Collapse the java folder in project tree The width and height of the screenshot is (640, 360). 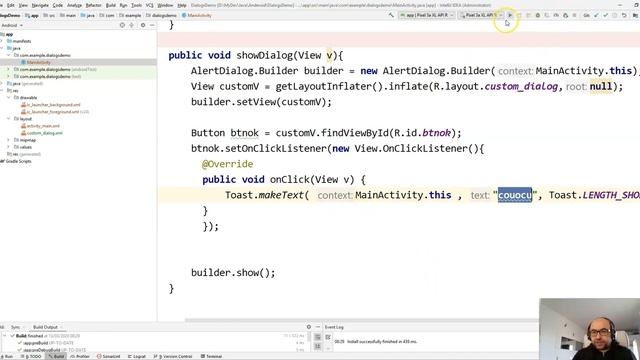(x=2, y=48)
